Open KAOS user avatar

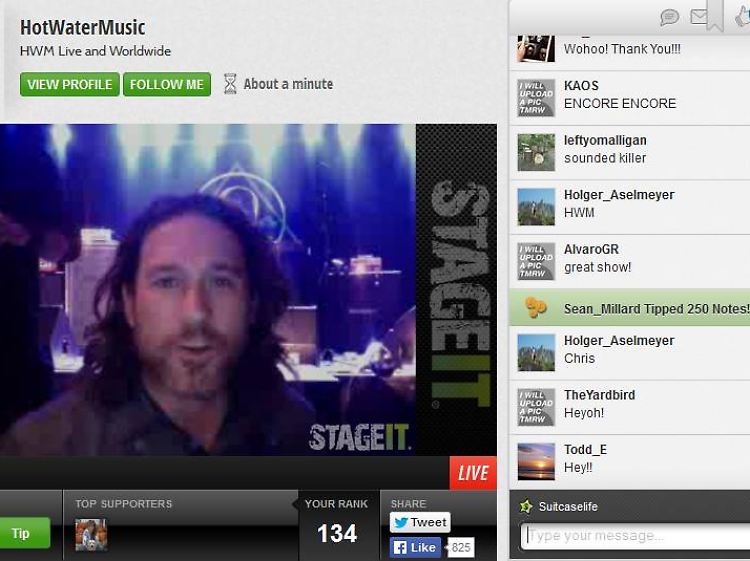click(x=536, y=98)
